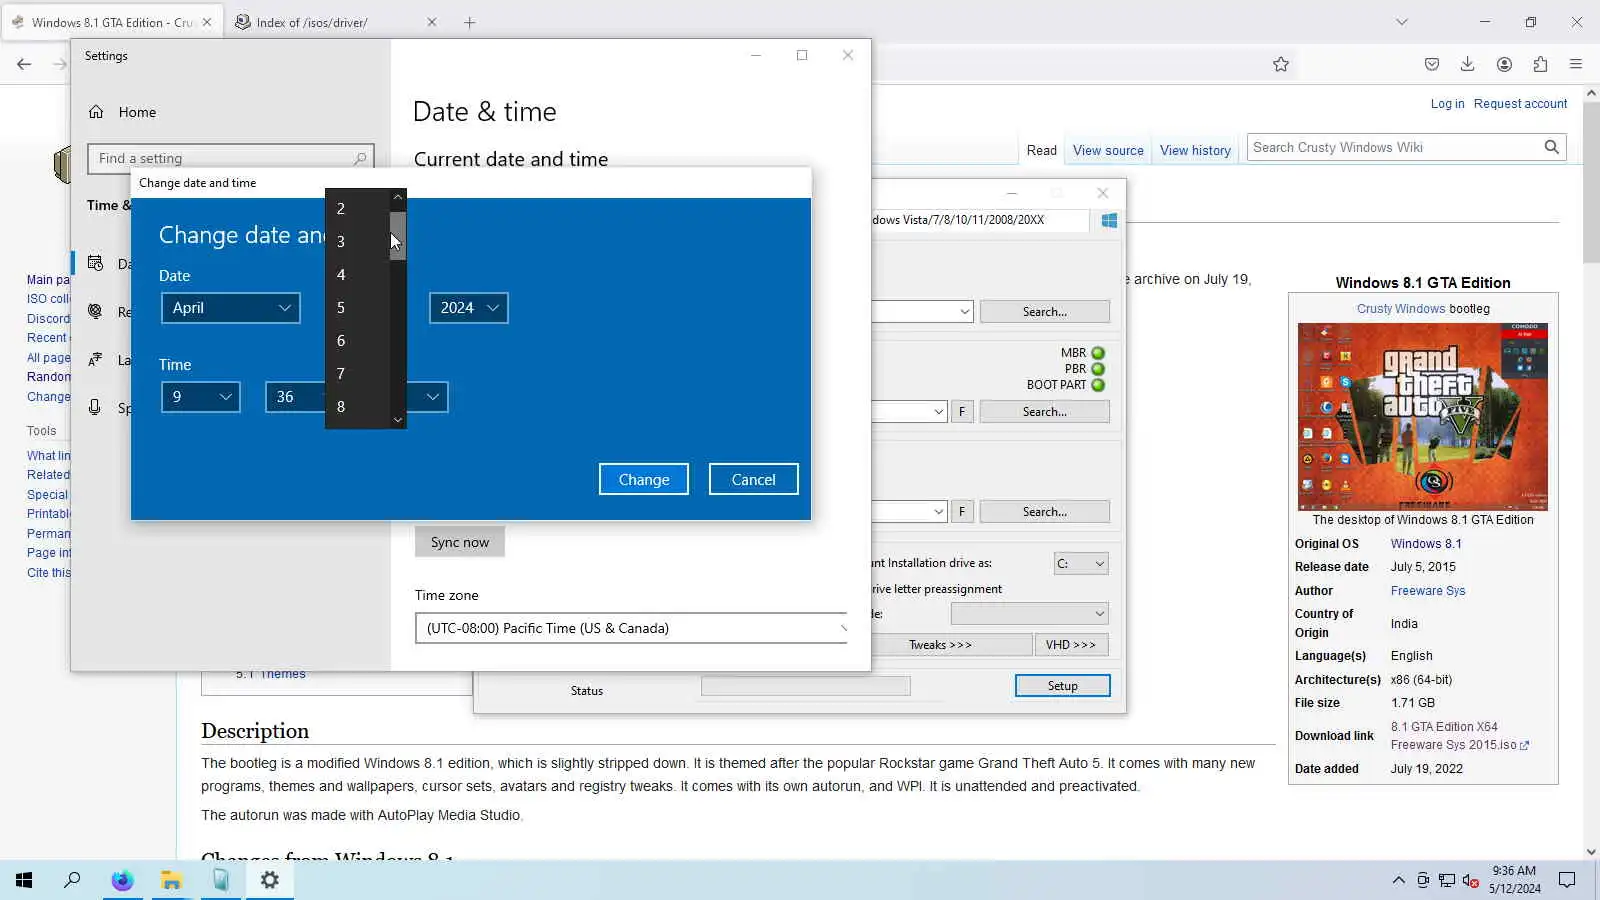Open Firefox downloads panel
Viewport: 1600px width, 900px height.
click(1467, 64)
